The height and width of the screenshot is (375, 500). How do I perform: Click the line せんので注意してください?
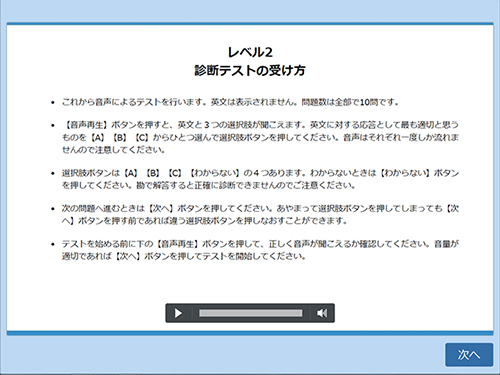click(x=113, y=150)
